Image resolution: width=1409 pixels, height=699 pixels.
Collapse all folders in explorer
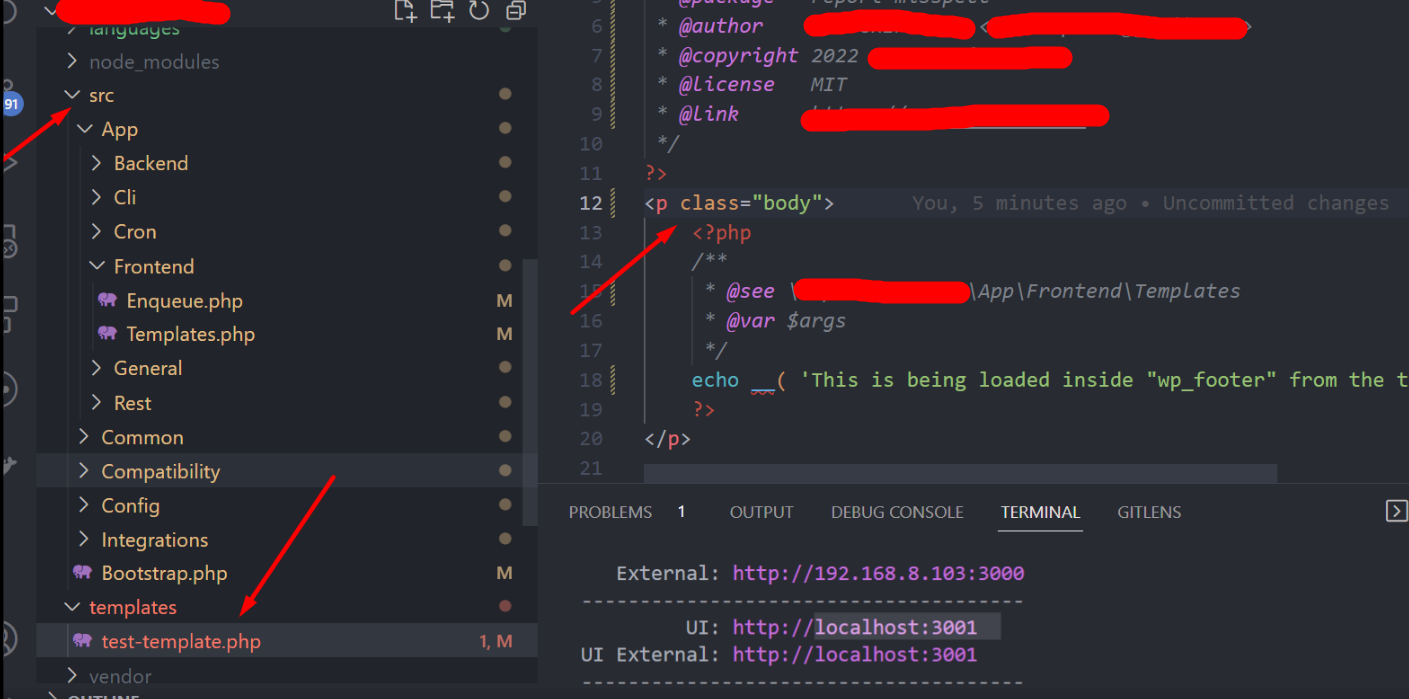pyautogui.click(x=516, y=11)
